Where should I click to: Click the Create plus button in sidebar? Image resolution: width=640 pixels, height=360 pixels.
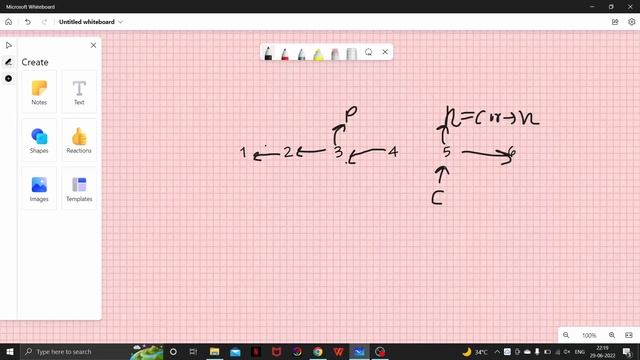(9, 78)
